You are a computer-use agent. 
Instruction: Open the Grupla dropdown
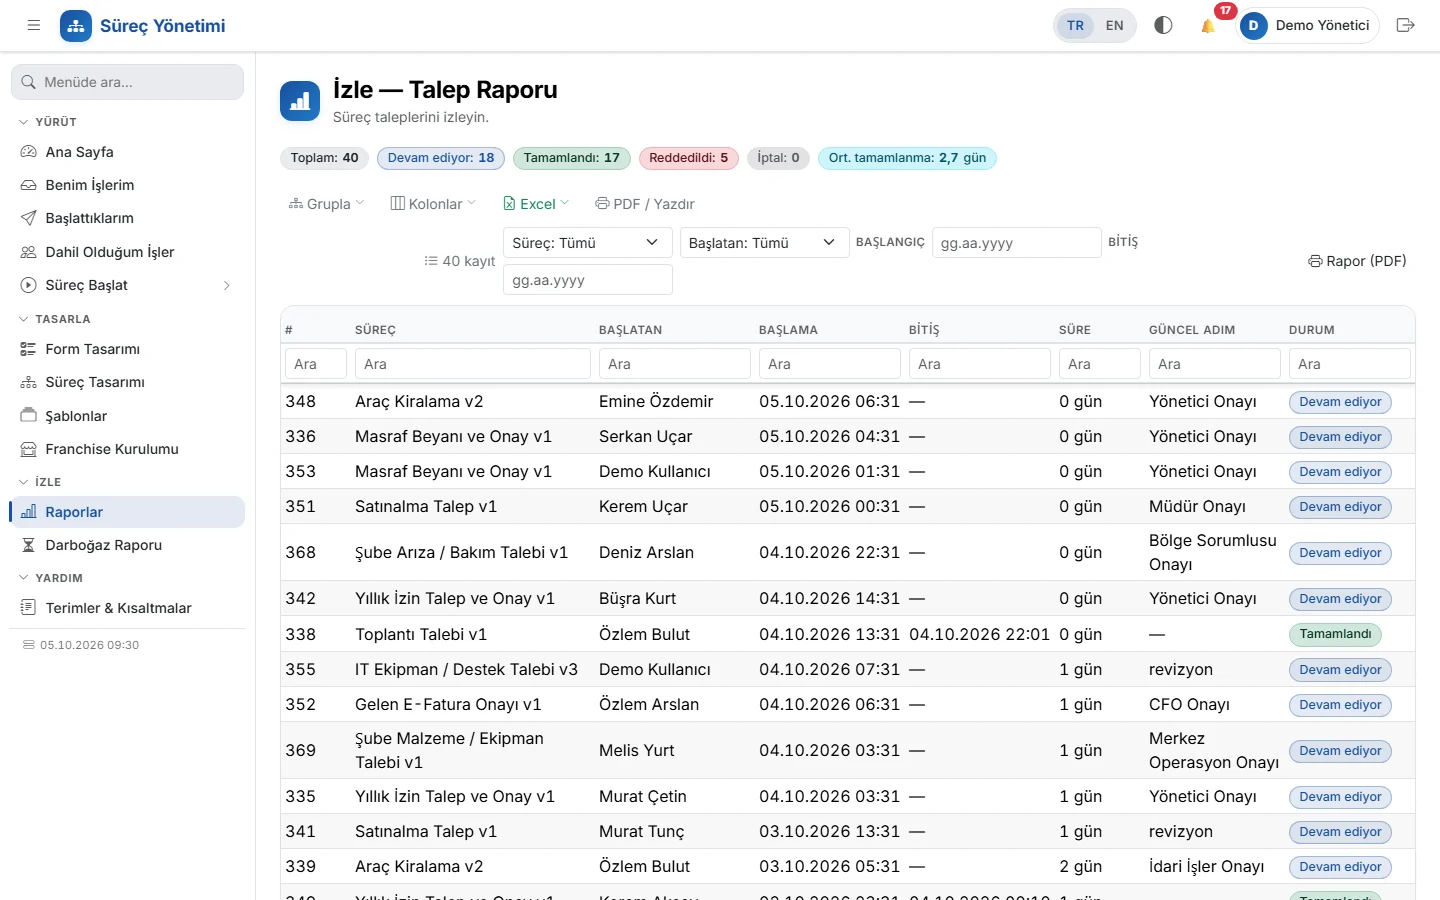(x=326, y=204)
